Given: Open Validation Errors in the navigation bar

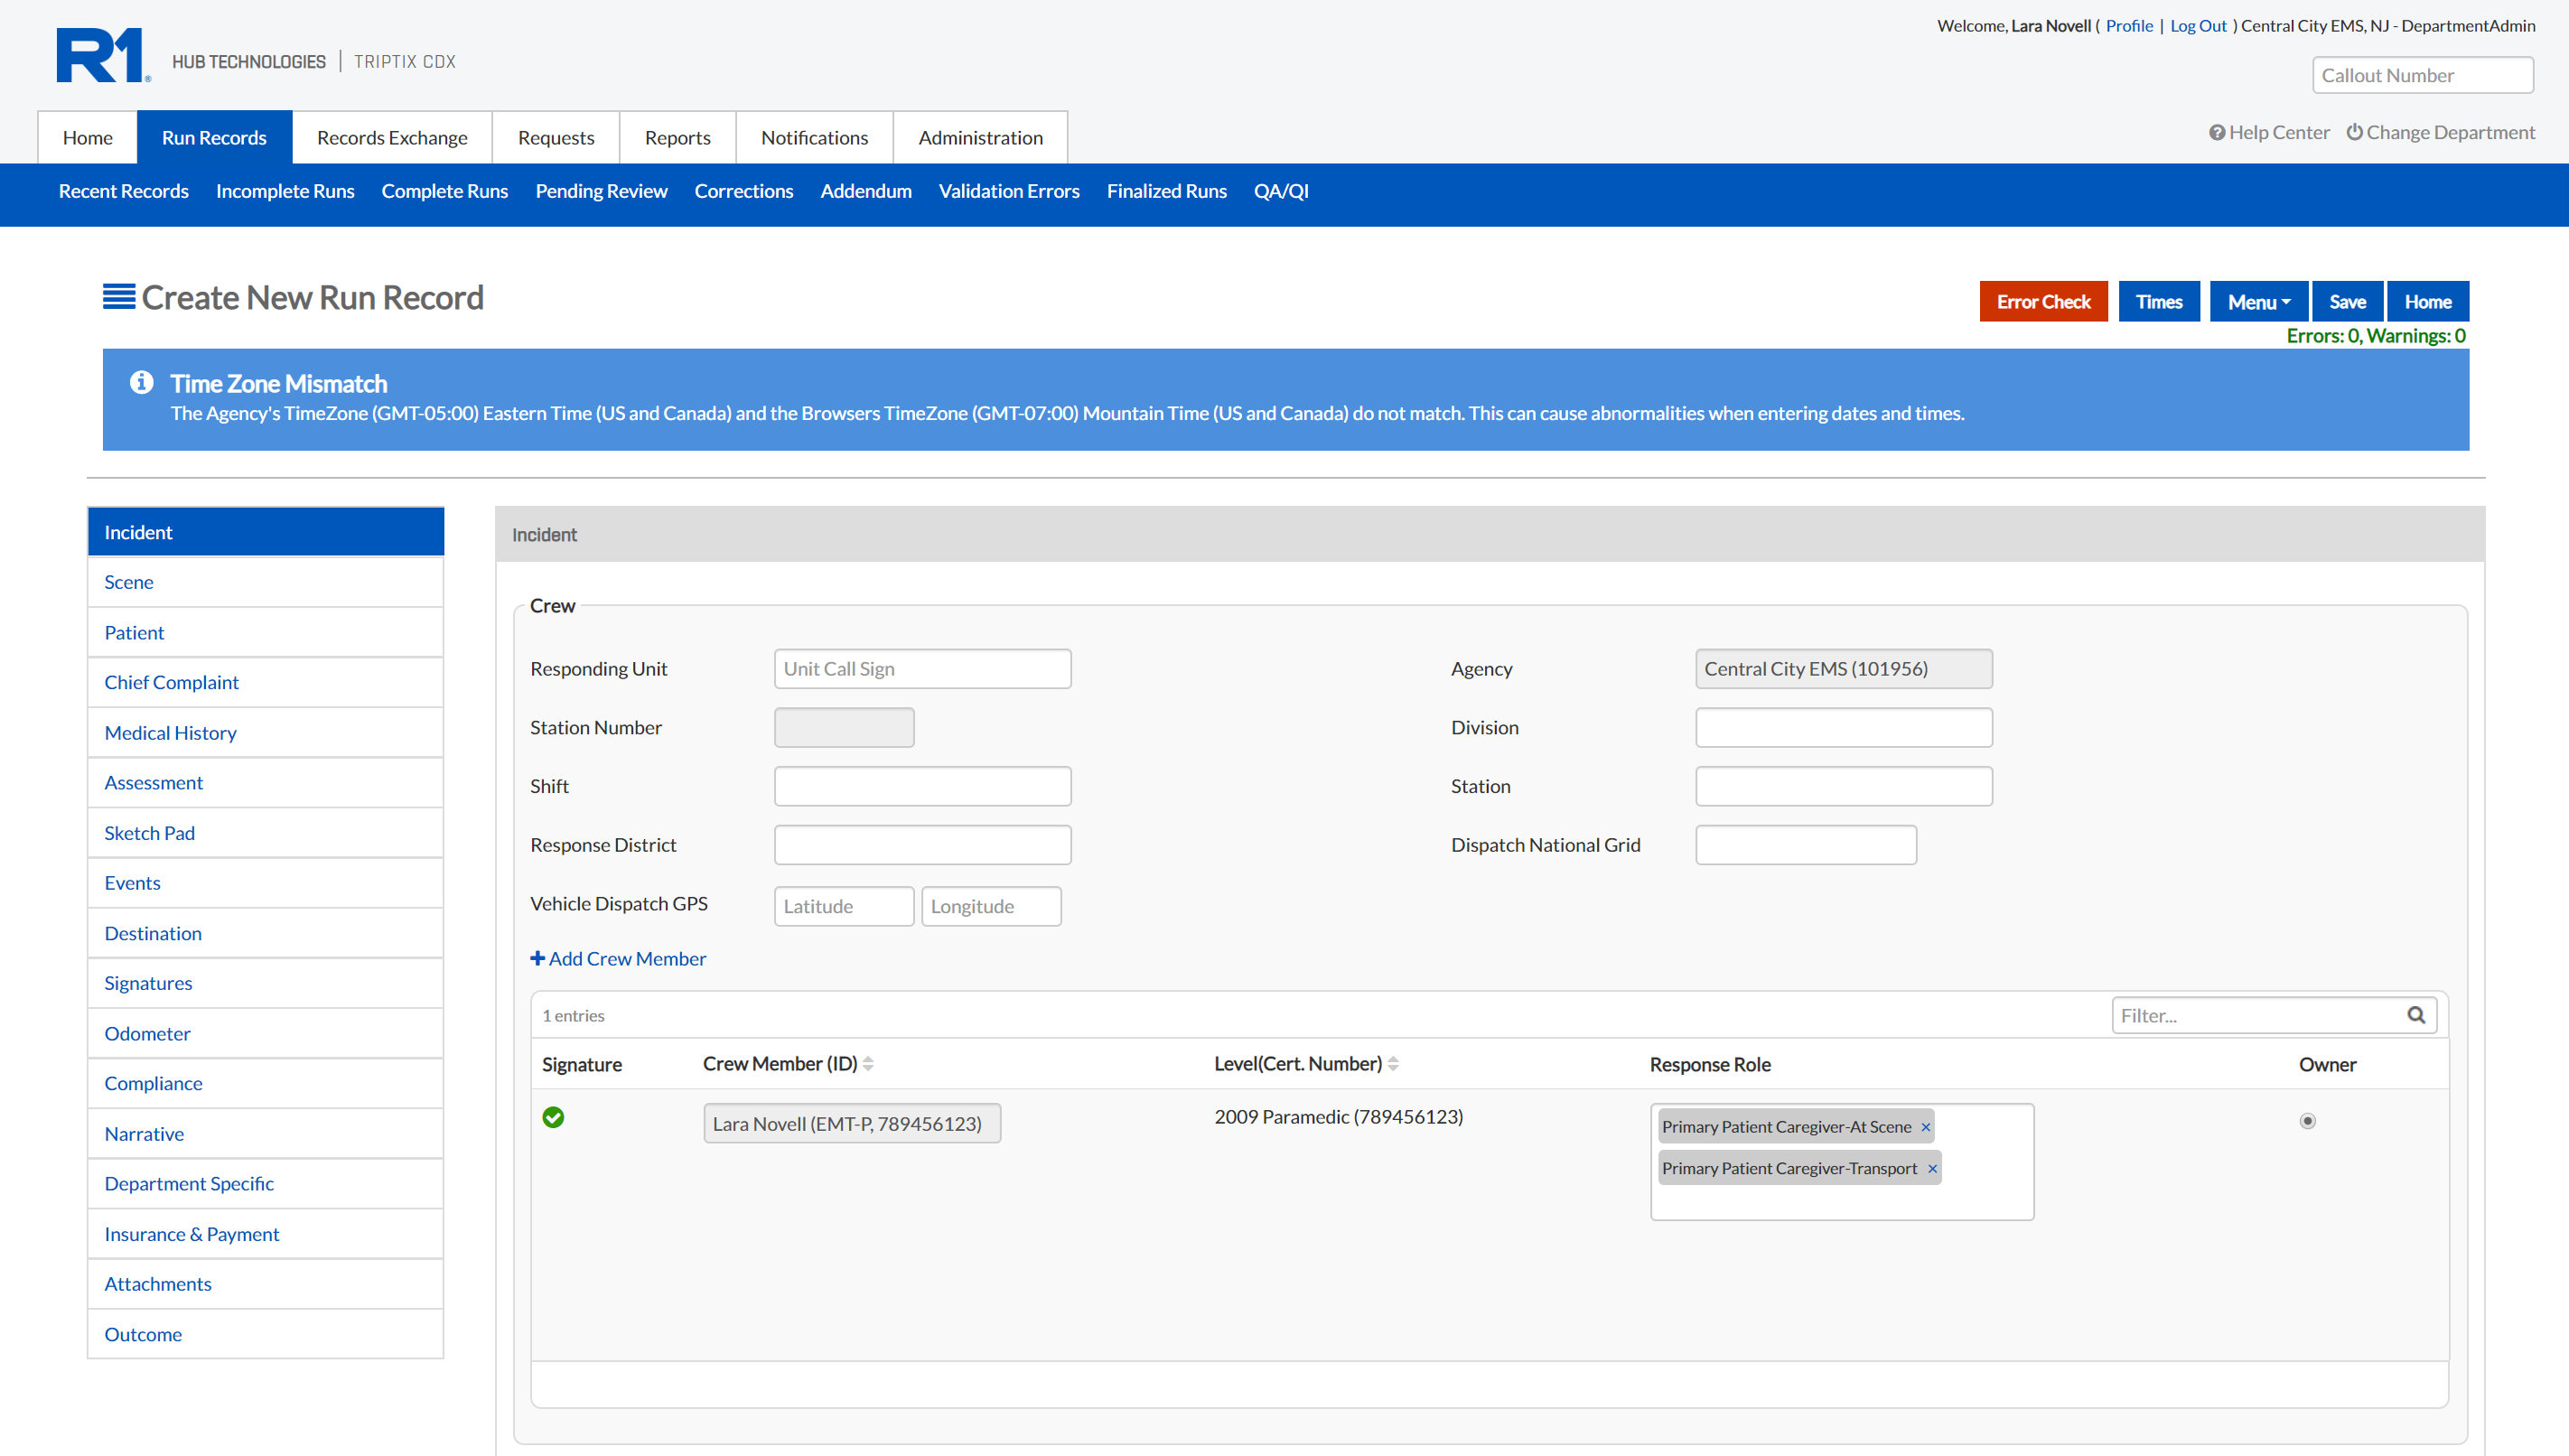Looking at the screenshot, I should 1008,191.
